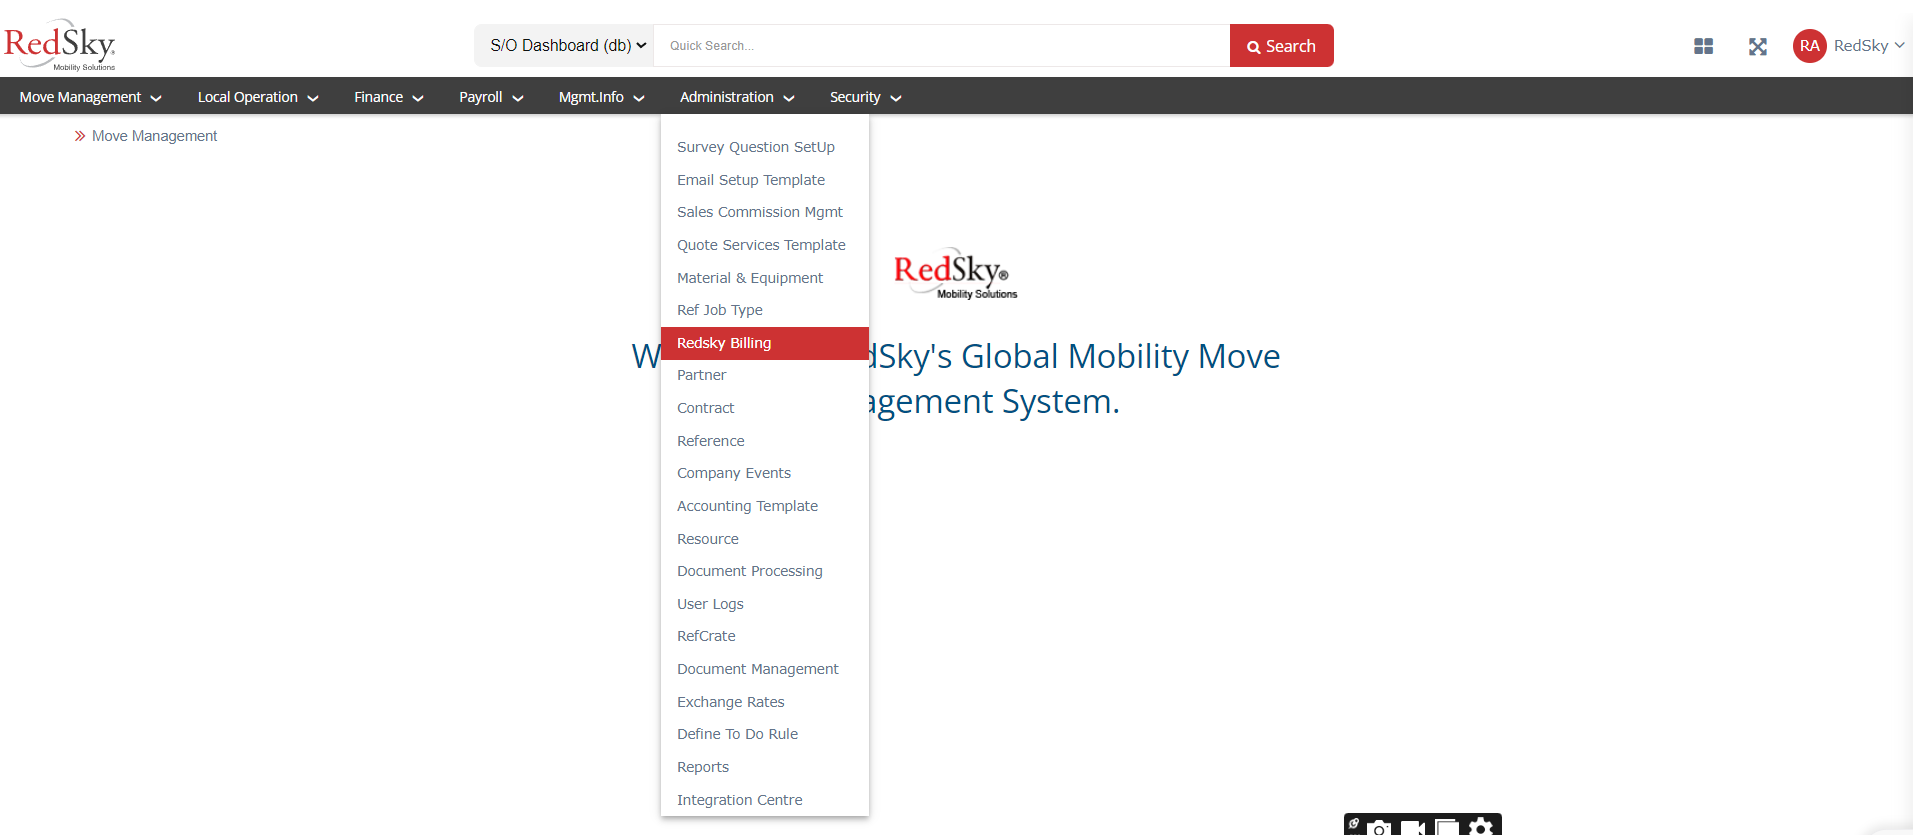
Task: Click the copy pages icon in capture toolbar
Action: pos(1447,828)
